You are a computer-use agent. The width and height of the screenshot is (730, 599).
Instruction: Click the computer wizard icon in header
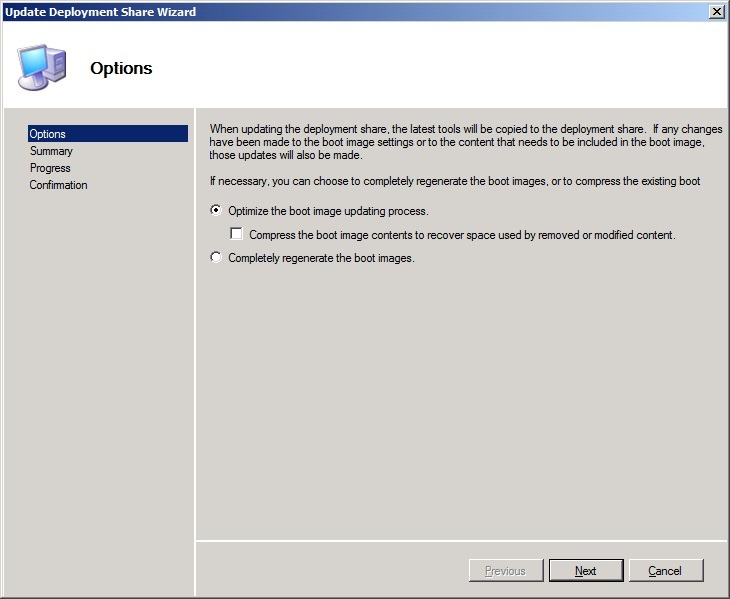[x=42, y=67]
